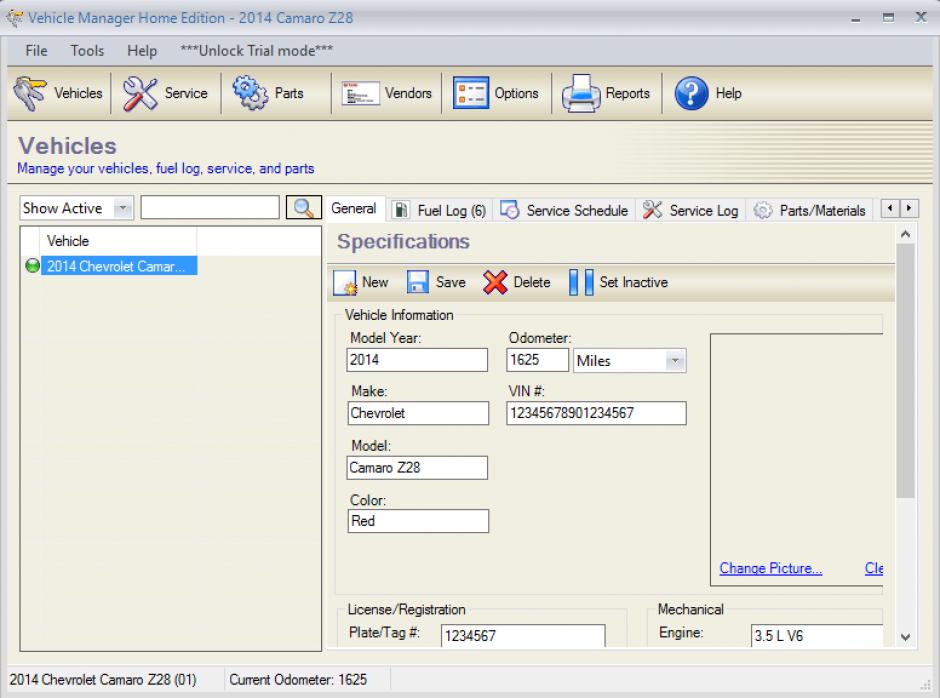Click the vehicle search text field
Viewport: 940px width, 698px height.
(x=210, y=208)
